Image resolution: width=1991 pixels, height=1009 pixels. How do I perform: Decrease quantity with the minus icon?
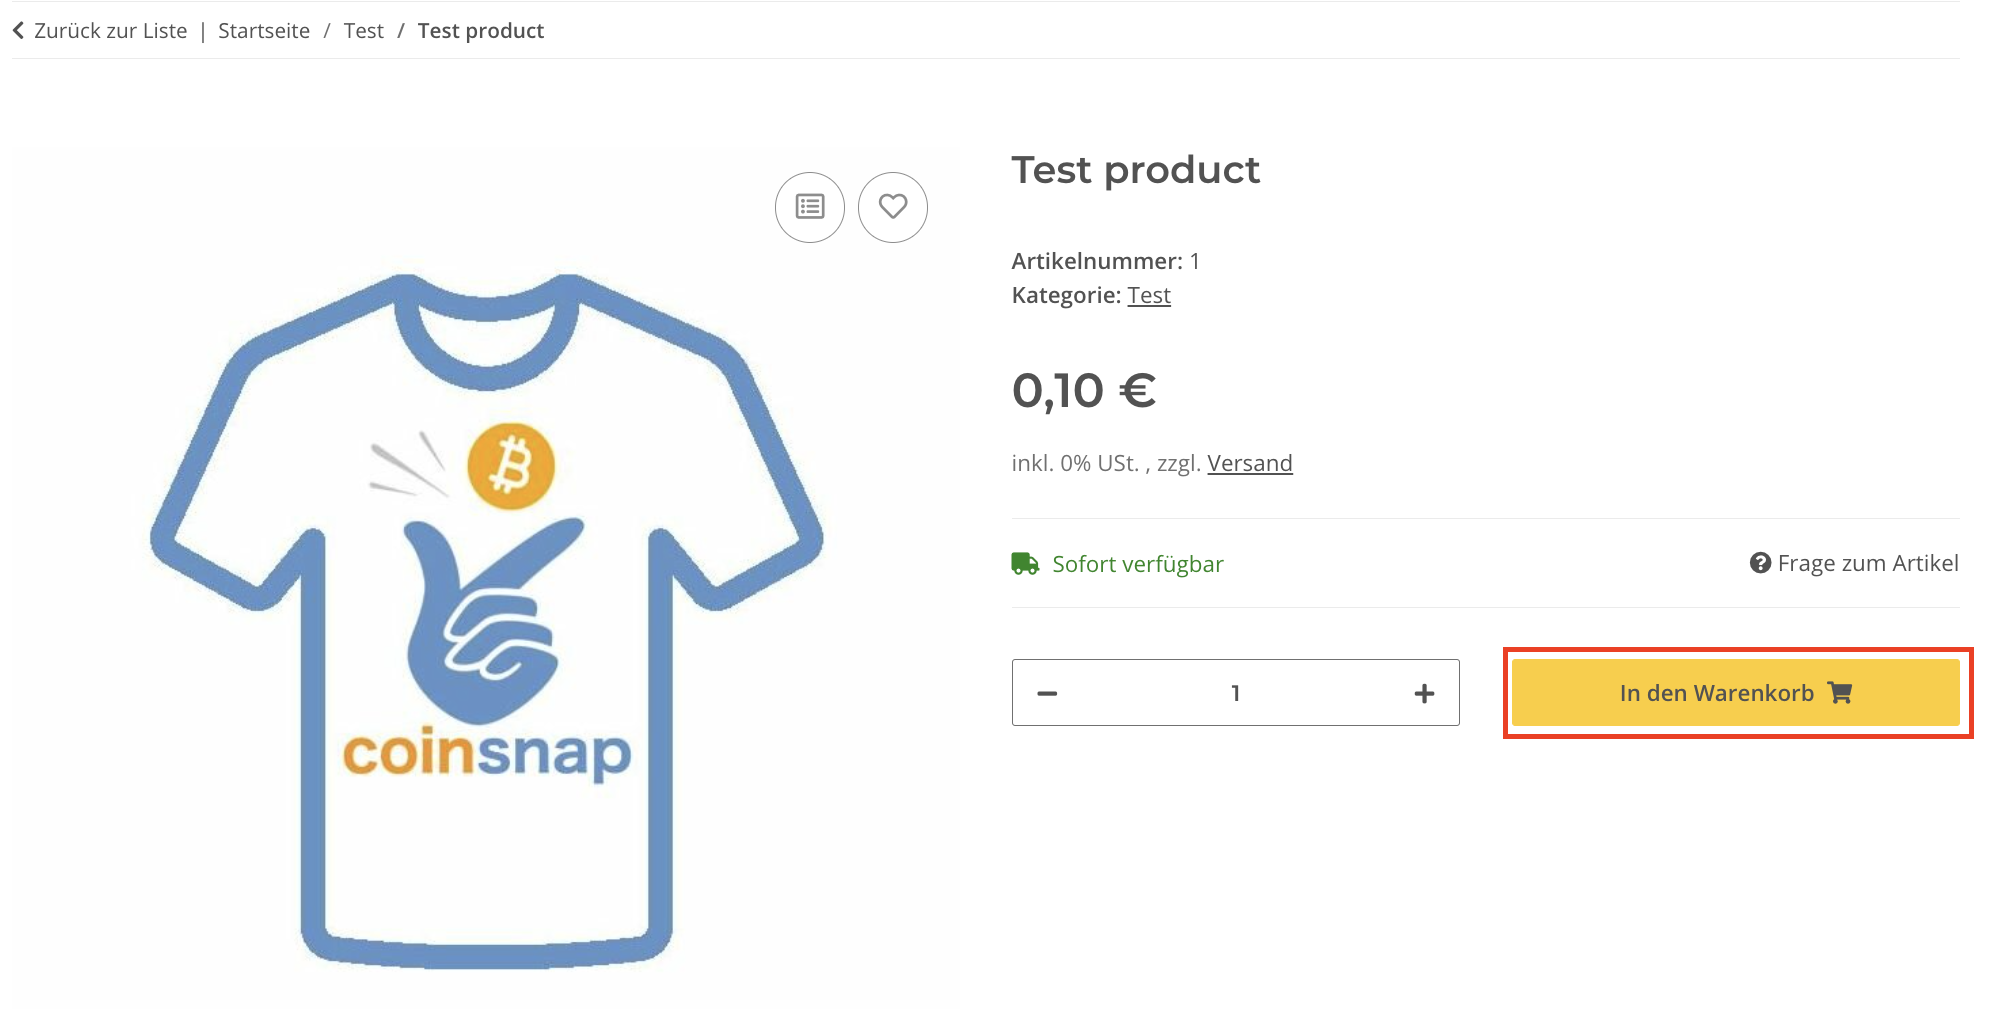(x=1047, y=693)
